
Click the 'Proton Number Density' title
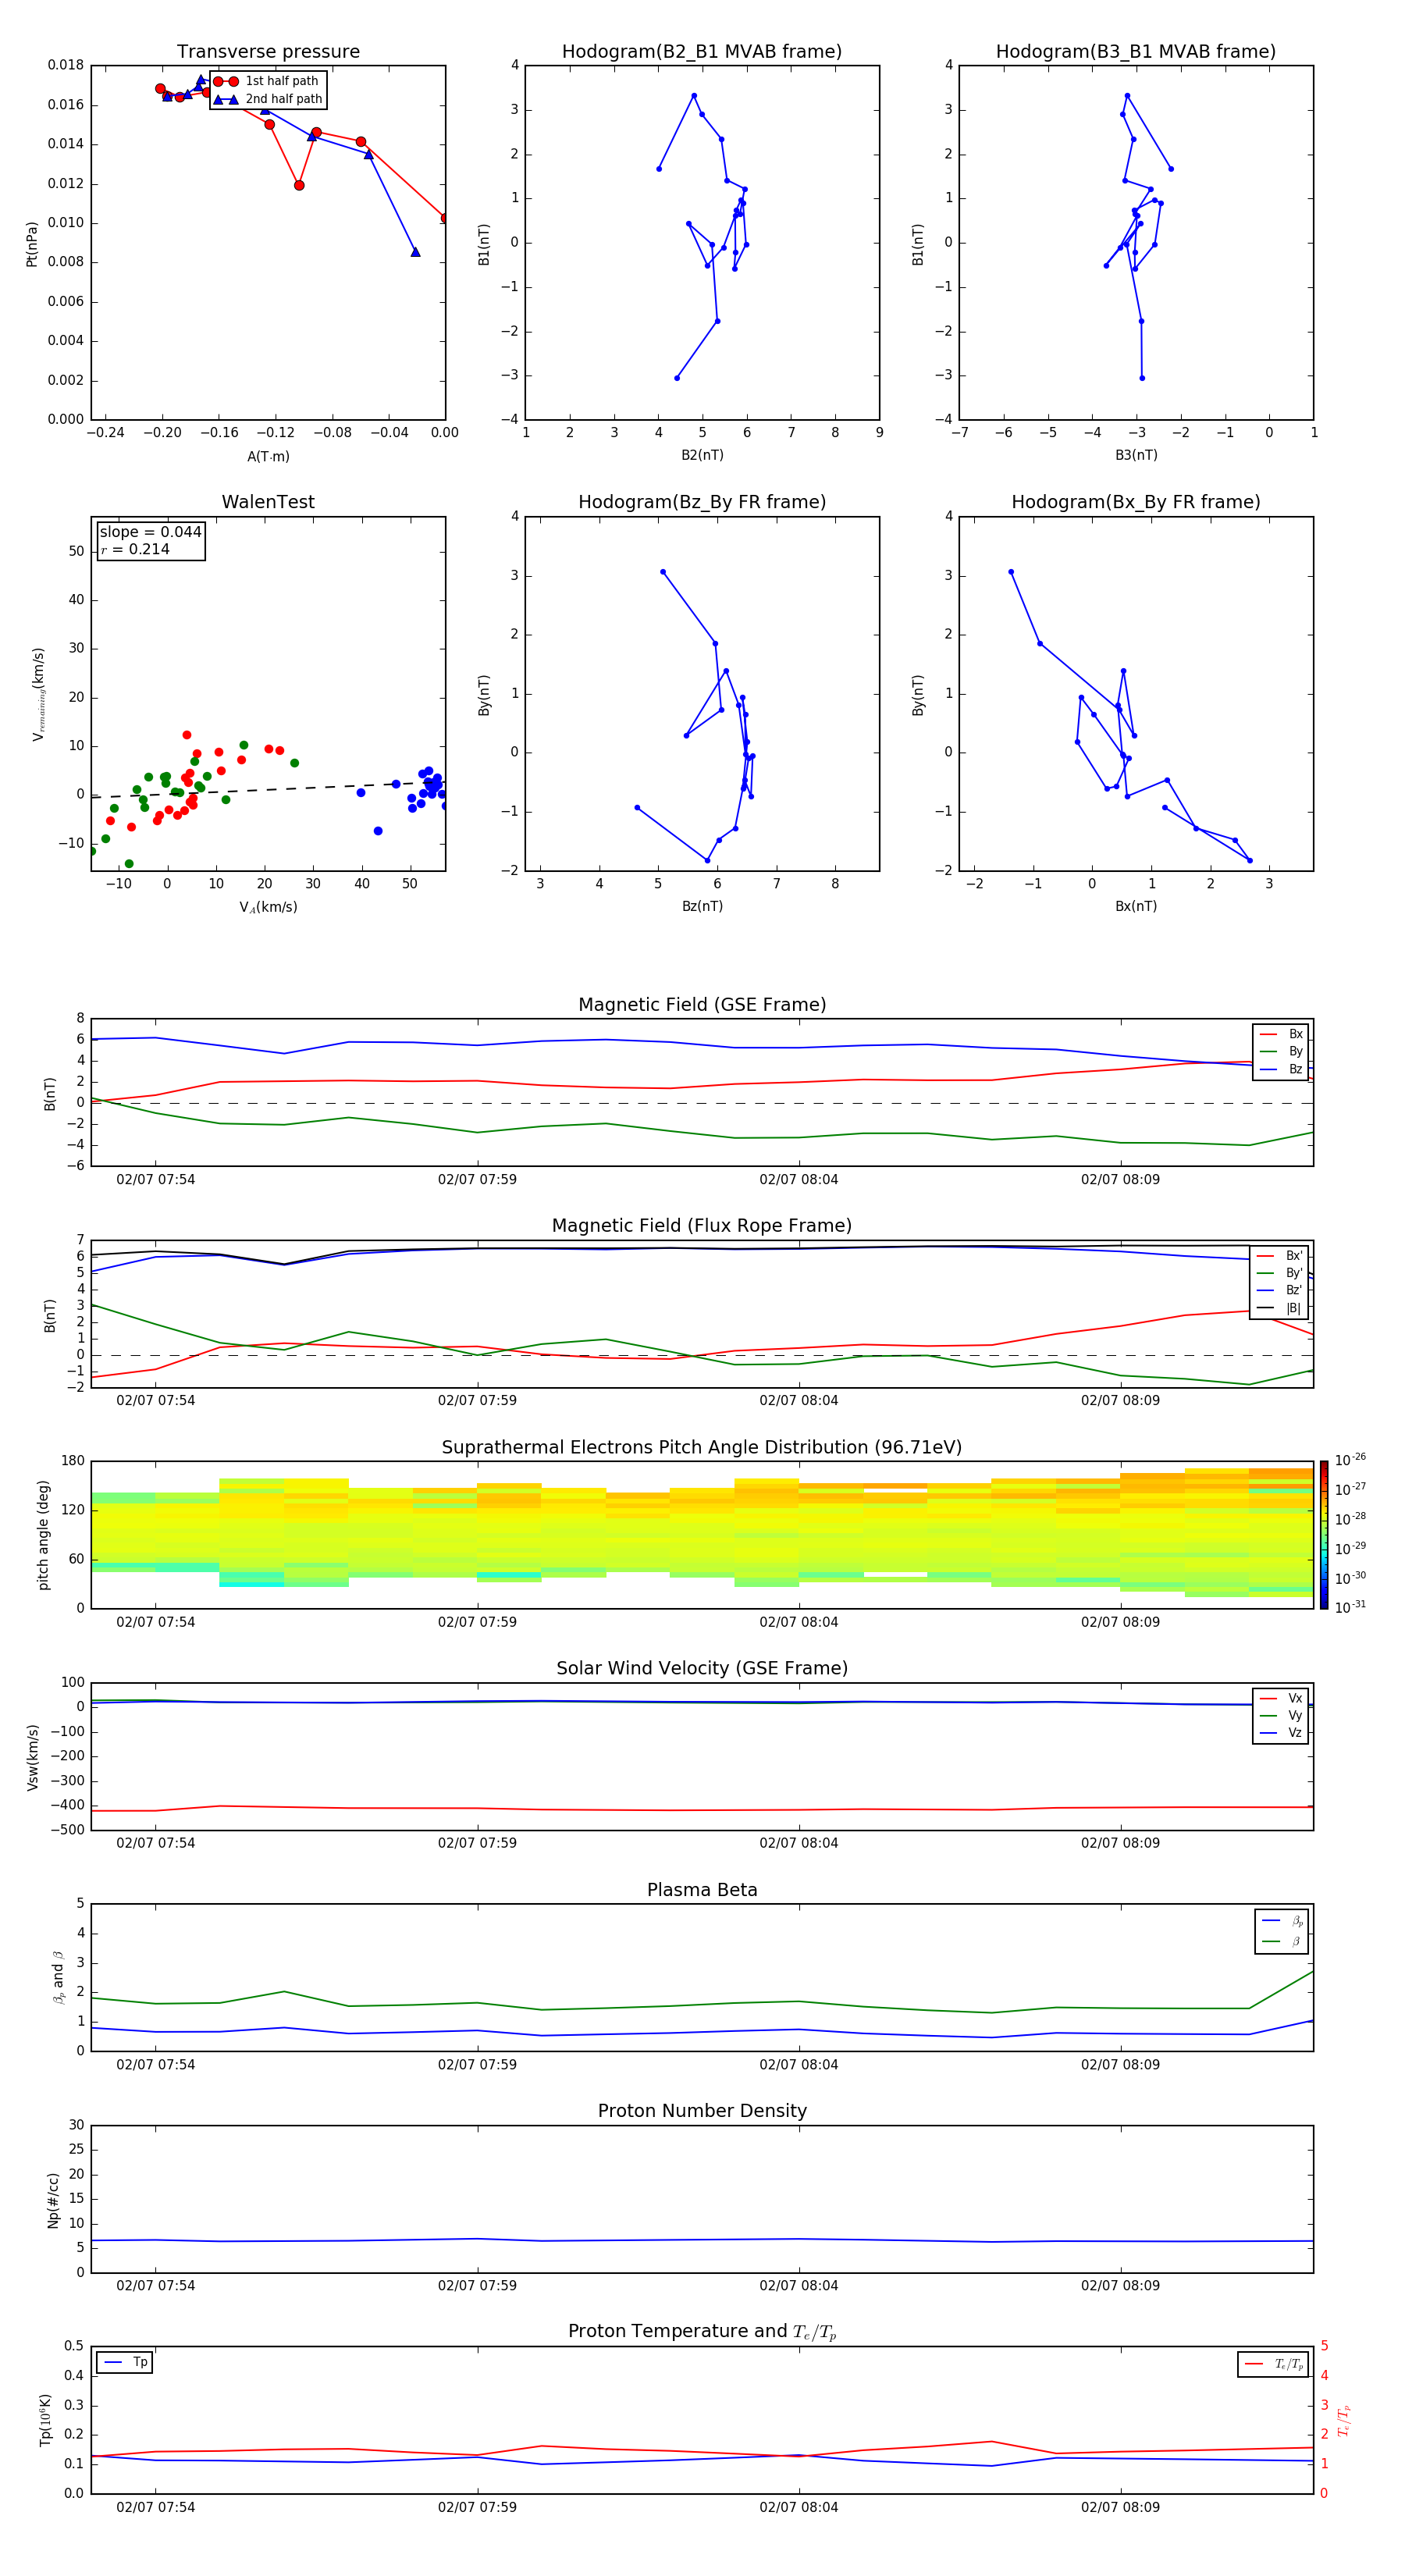[702, 2111]
